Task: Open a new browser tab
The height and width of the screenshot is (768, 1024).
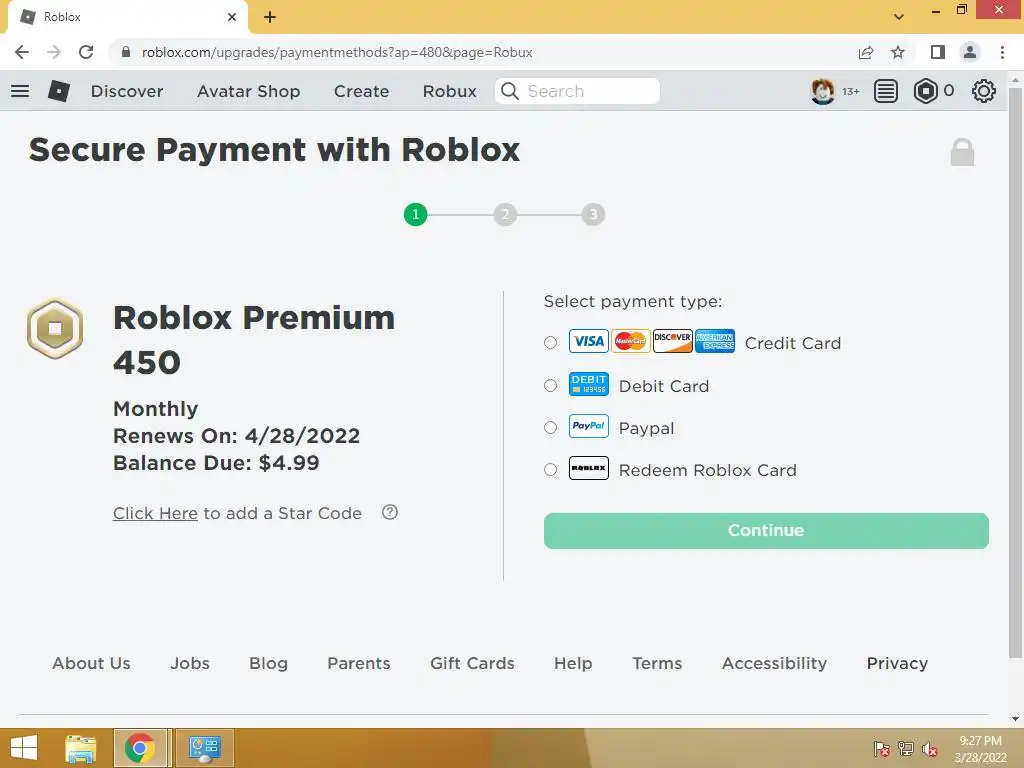Action: [x=270, y=17]
